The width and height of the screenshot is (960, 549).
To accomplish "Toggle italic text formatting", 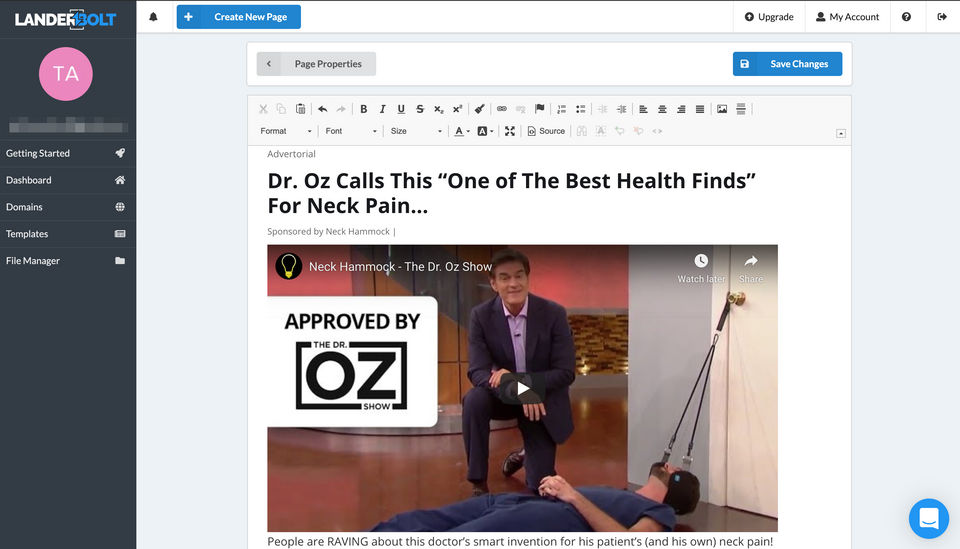I will click(x=382, y=109).
